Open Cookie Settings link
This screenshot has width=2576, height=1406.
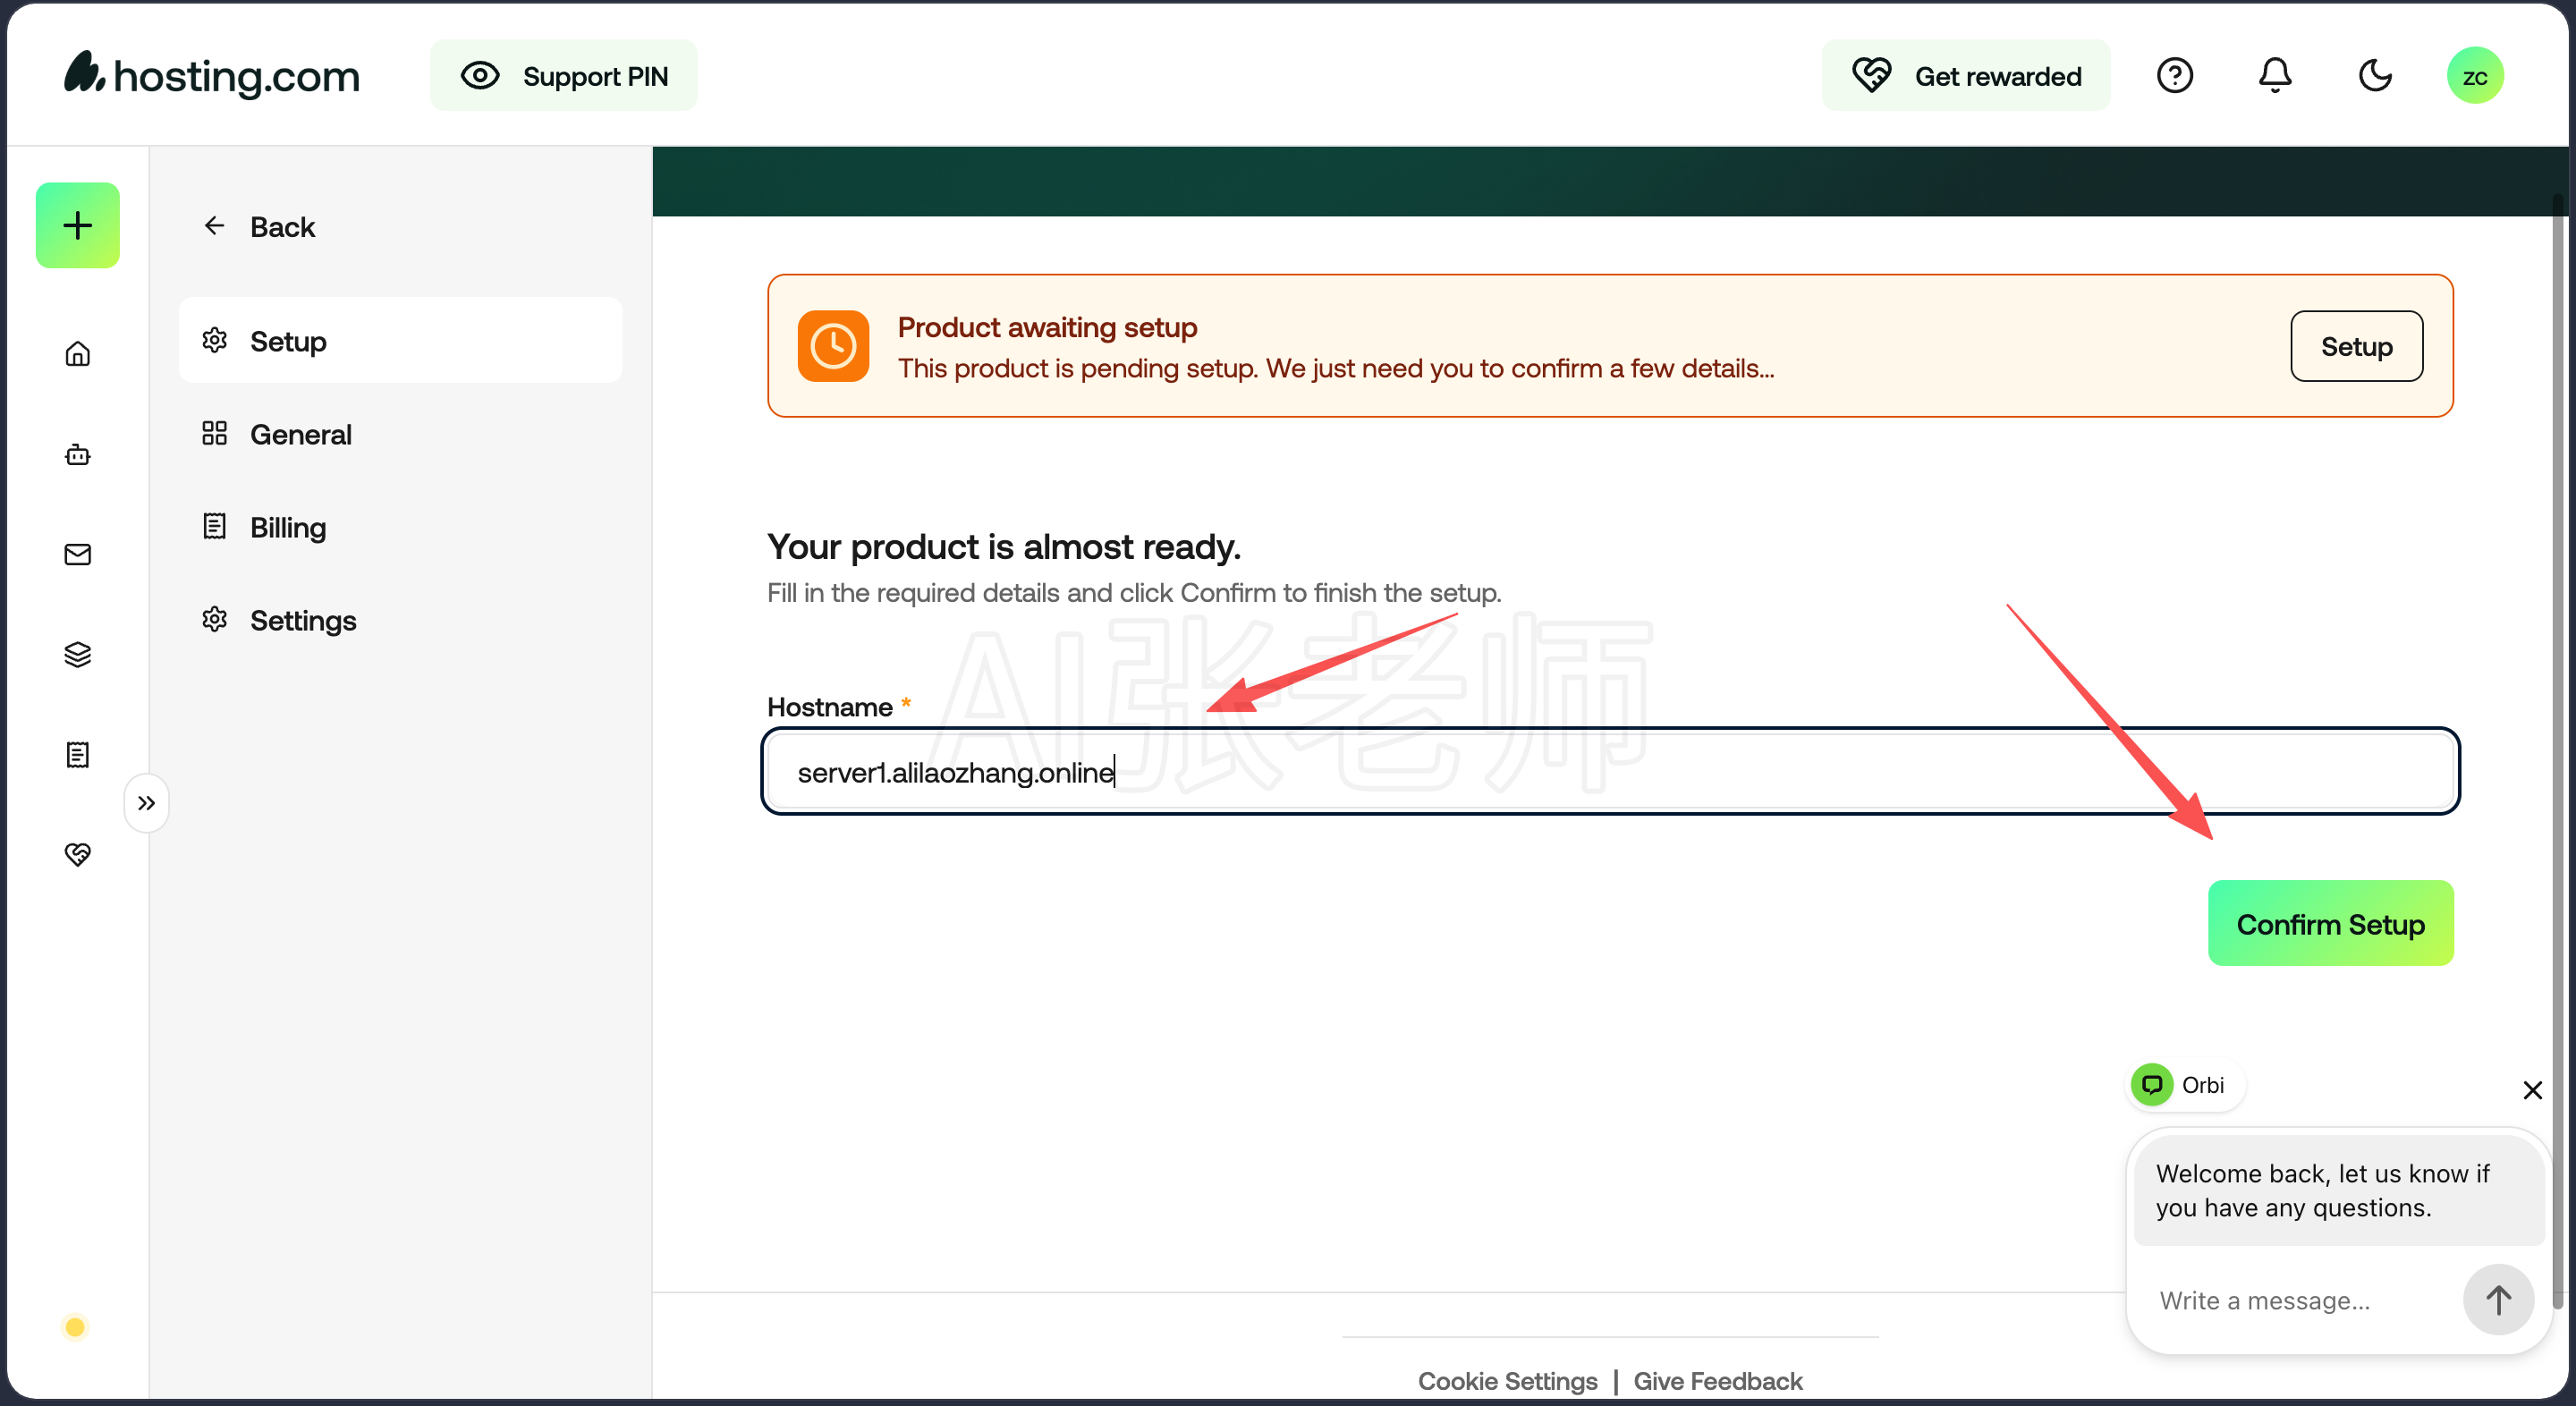[1507, 1381]
